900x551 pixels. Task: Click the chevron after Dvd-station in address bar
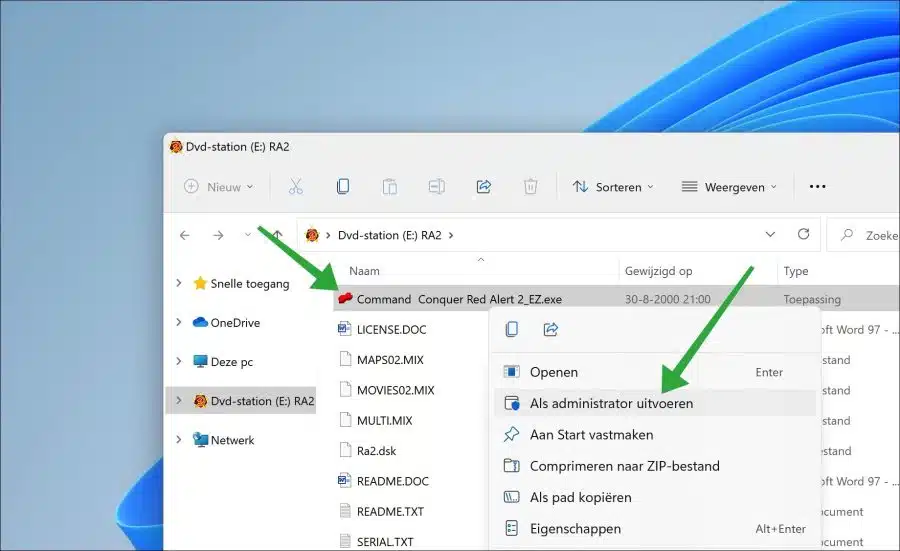[451, 235]
